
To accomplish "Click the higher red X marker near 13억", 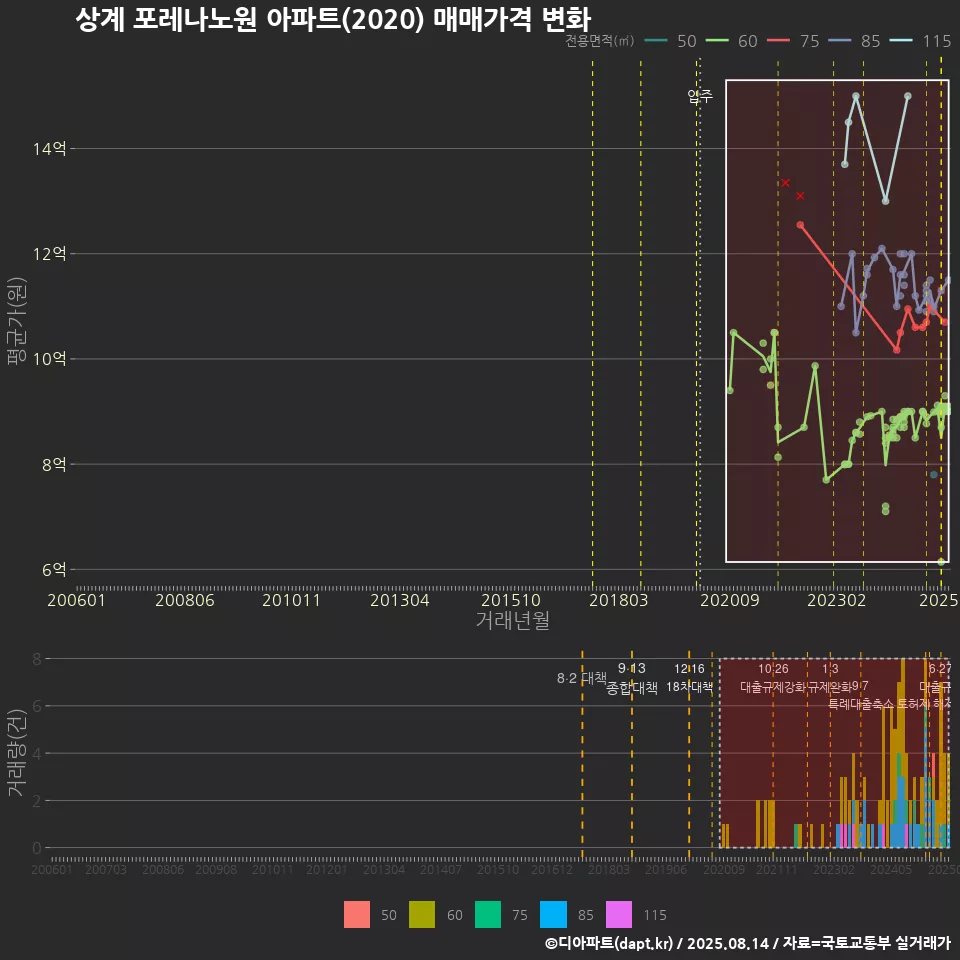I will [x=786, y=182].
